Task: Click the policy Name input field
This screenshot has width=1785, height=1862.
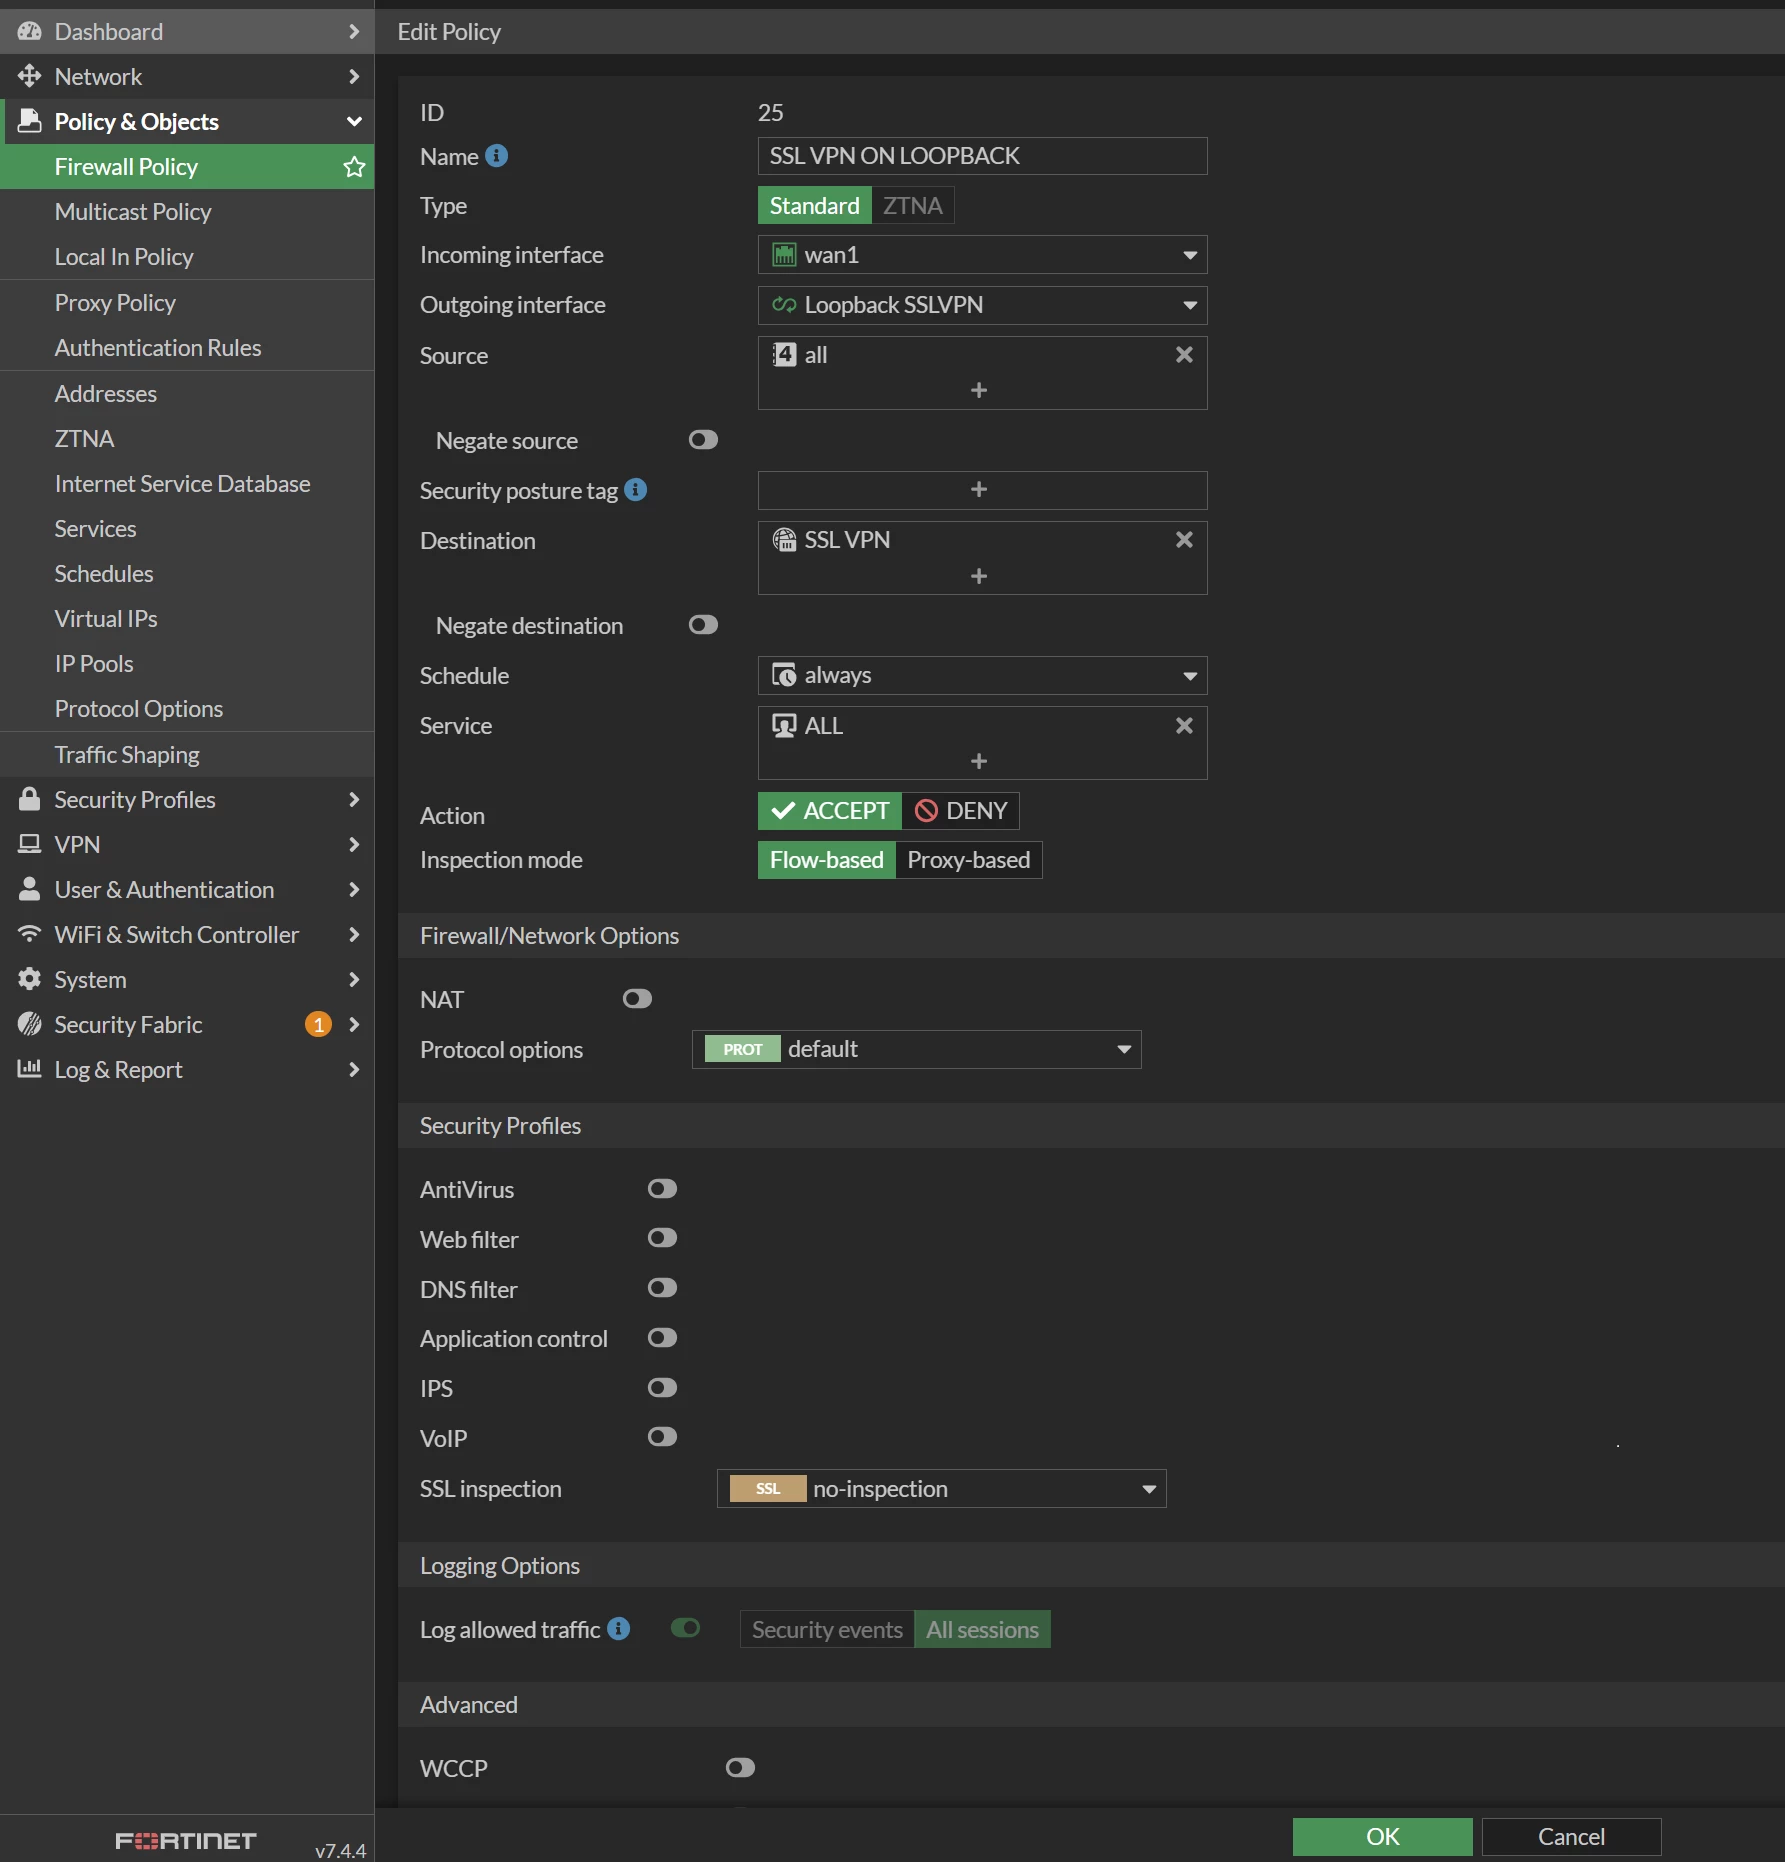Action: (982, 156)
